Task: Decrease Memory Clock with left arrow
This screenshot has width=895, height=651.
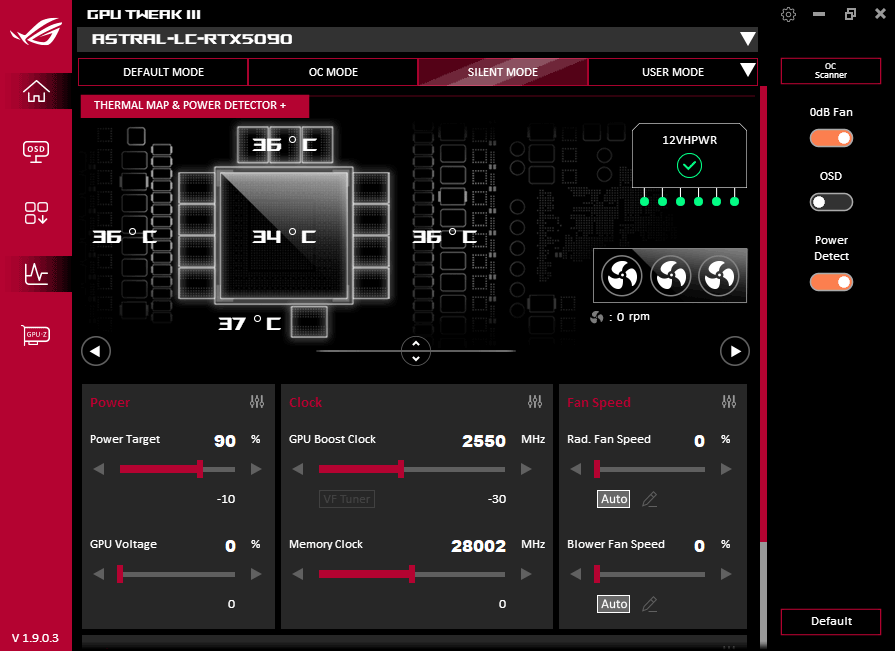Action: point(297,574)
